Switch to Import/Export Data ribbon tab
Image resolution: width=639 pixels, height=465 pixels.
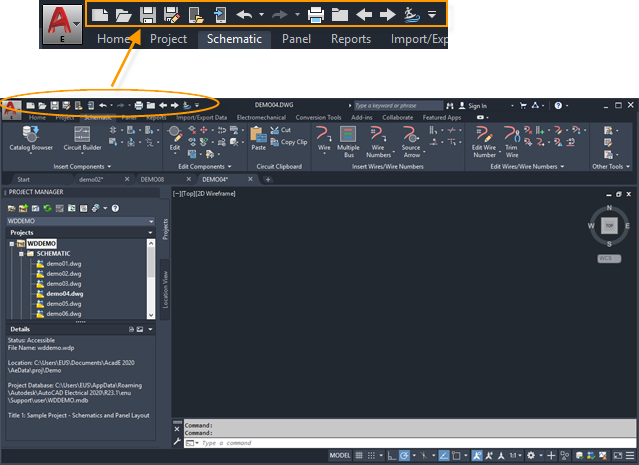click(201, 117)
